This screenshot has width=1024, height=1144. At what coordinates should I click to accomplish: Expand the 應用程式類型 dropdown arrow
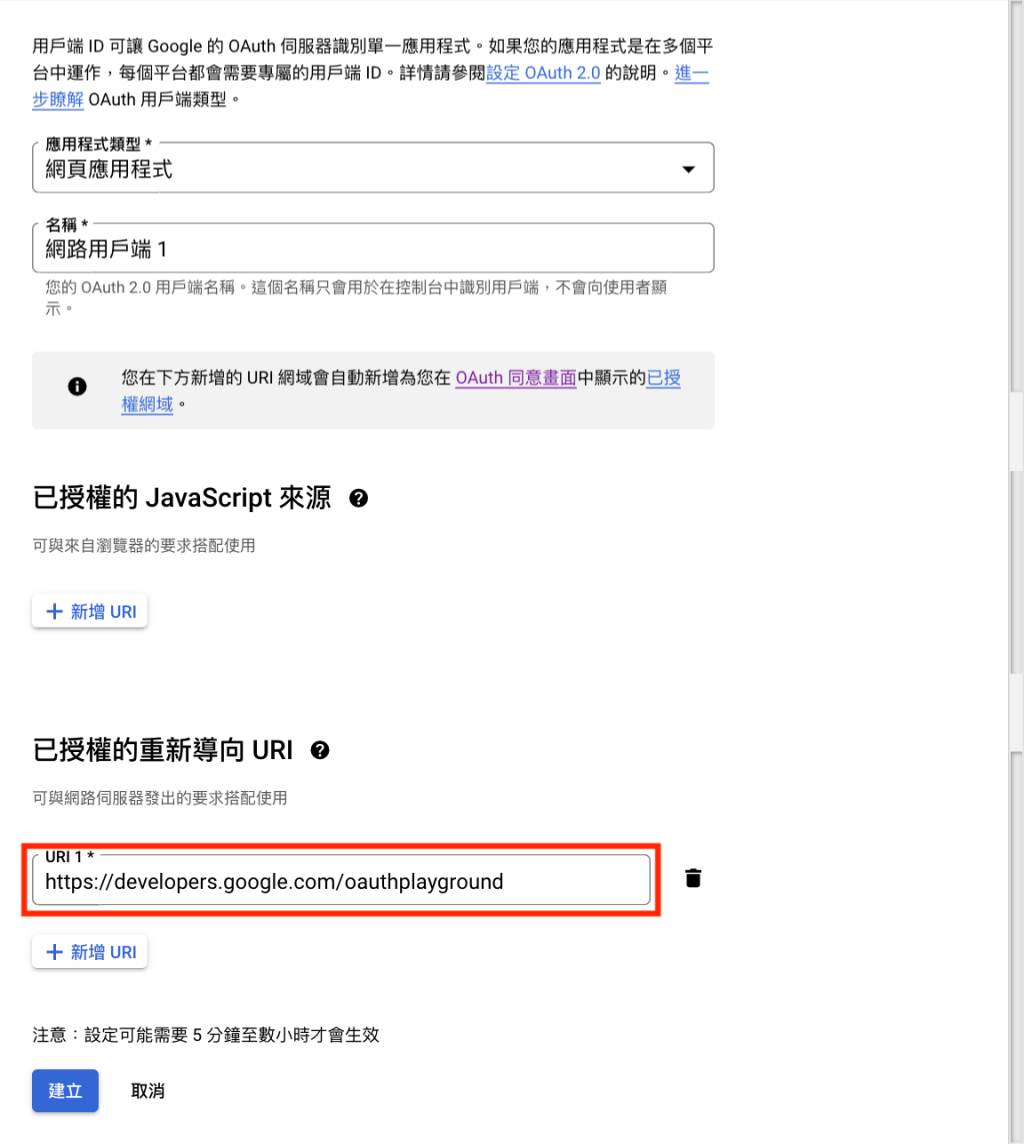[x=688, y=169]
